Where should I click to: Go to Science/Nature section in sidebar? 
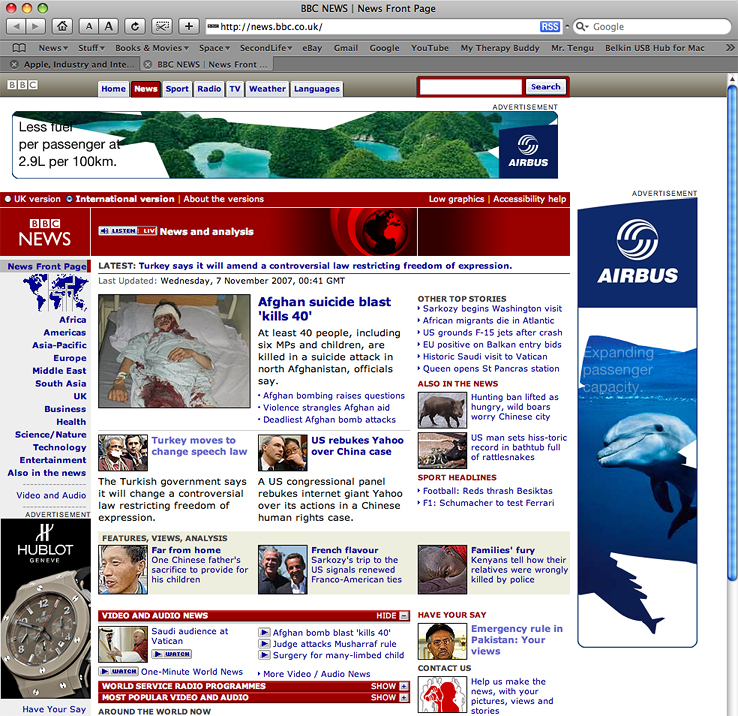[50, 434]
